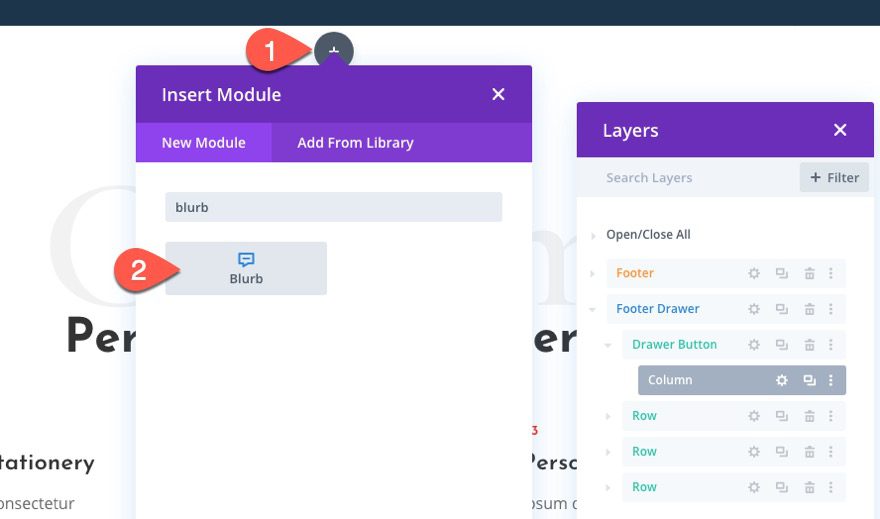
Task: Open more options for Footer Drawer layer
Action: pos(831,309)
